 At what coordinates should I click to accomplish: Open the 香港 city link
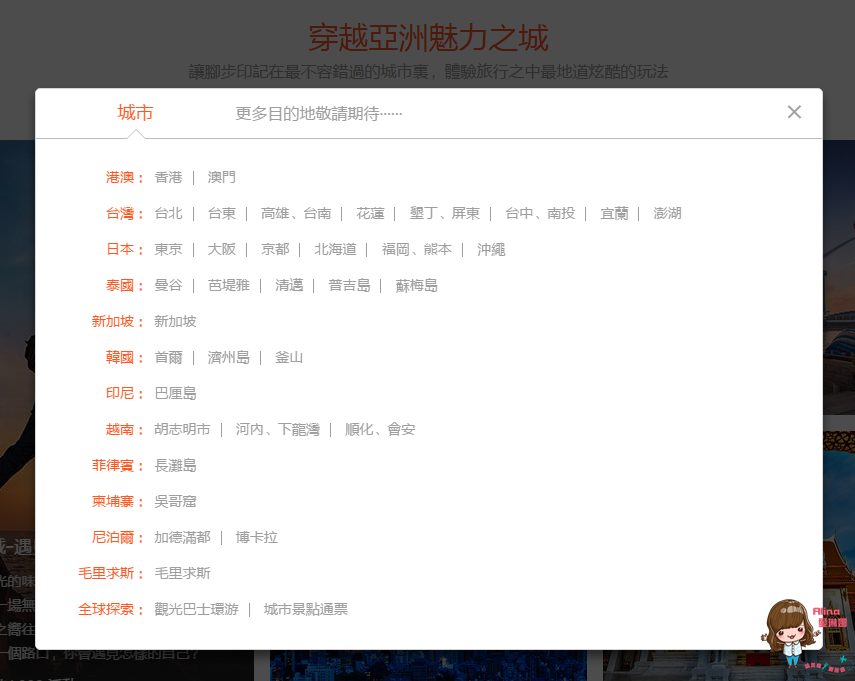tap(168, 177)
